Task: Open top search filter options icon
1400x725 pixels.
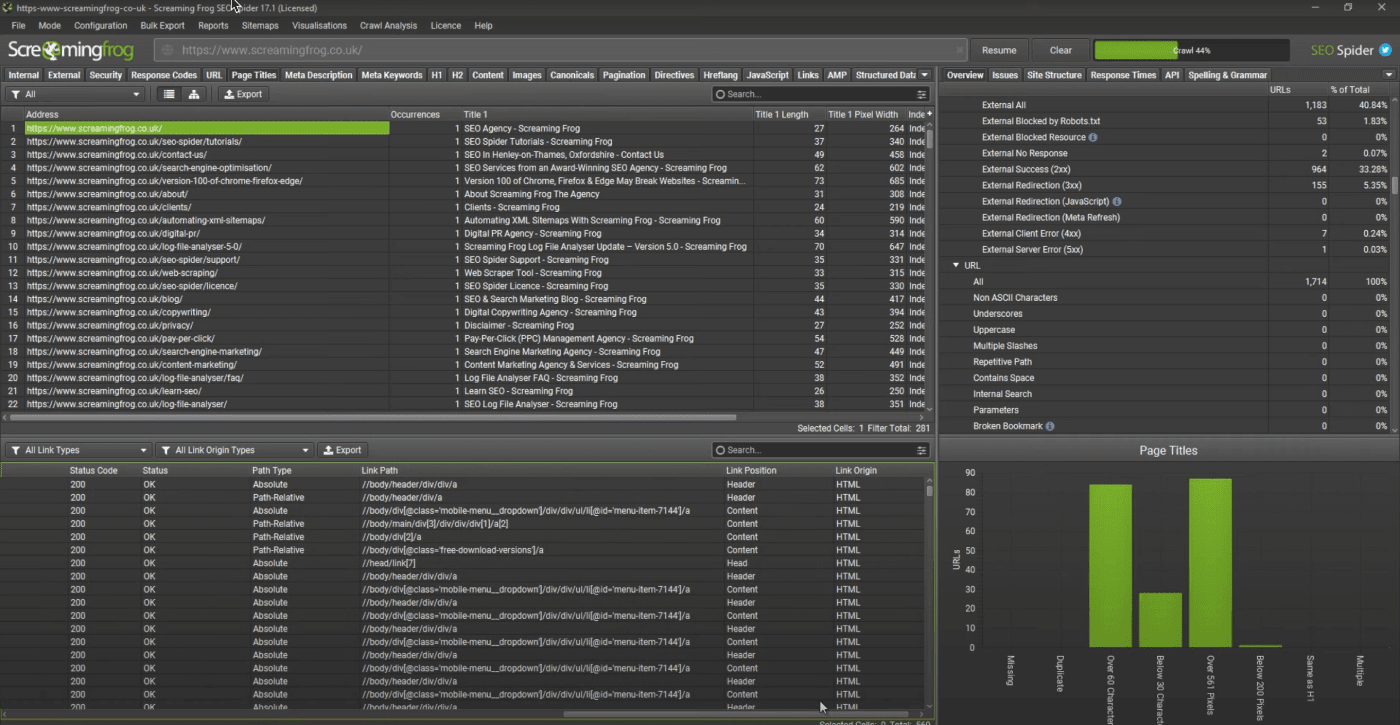Action: coord(922,94)
